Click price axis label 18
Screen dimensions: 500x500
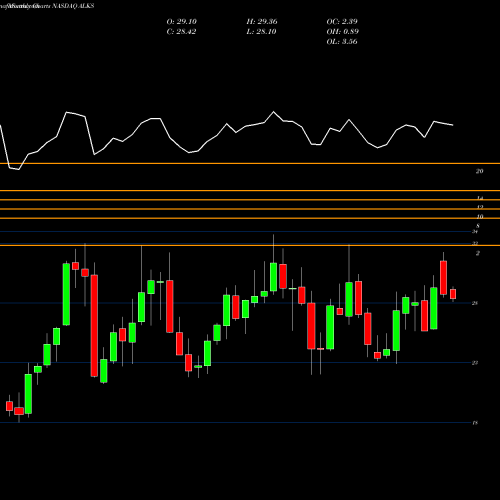(x=475, y=423)
